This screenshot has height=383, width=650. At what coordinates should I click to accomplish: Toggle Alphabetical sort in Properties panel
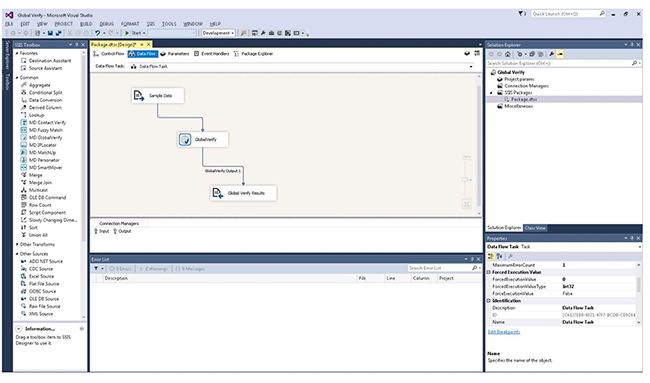(500, 257)
